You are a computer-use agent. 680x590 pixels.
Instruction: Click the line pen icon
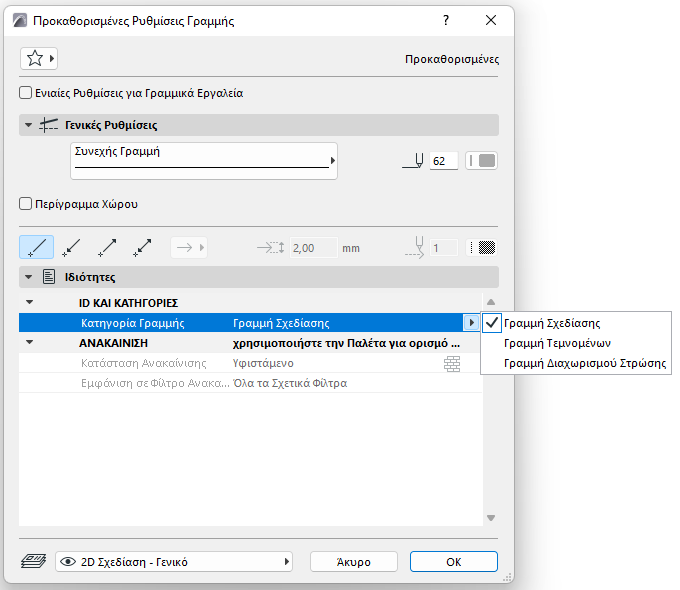click(413, 161)
